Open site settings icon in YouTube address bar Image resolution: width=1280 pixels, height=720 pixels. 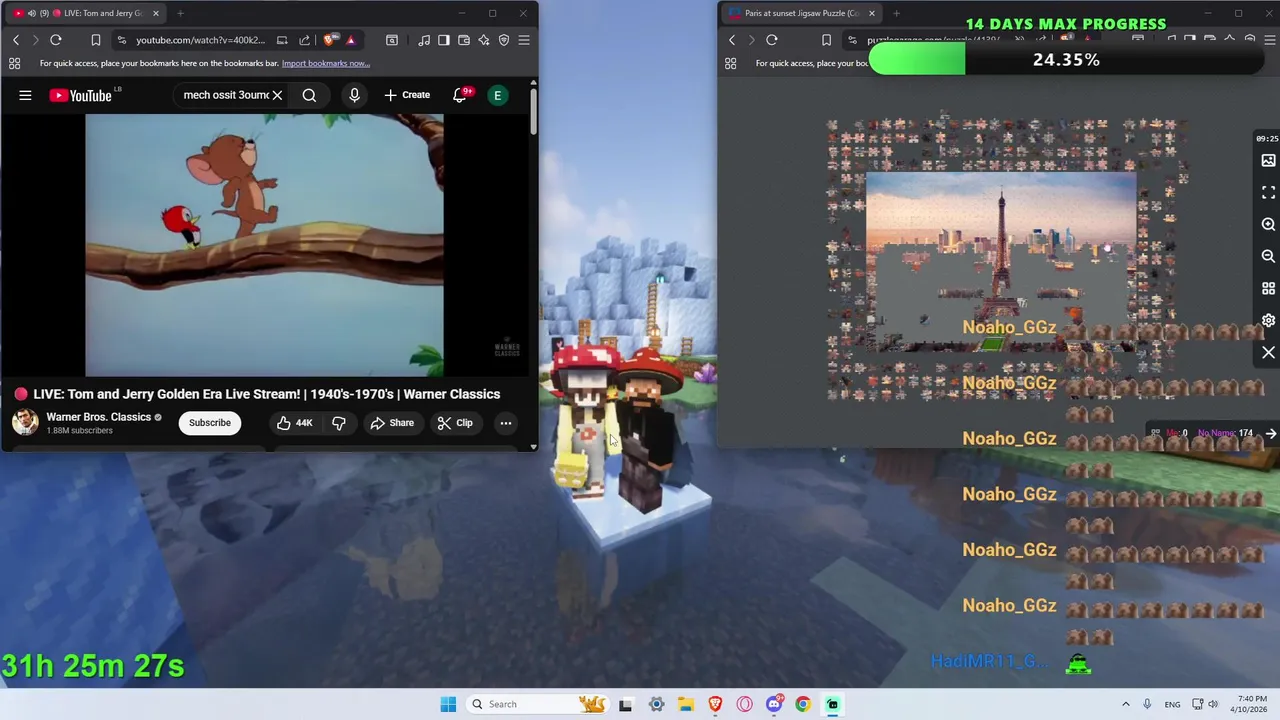(121, 40)
